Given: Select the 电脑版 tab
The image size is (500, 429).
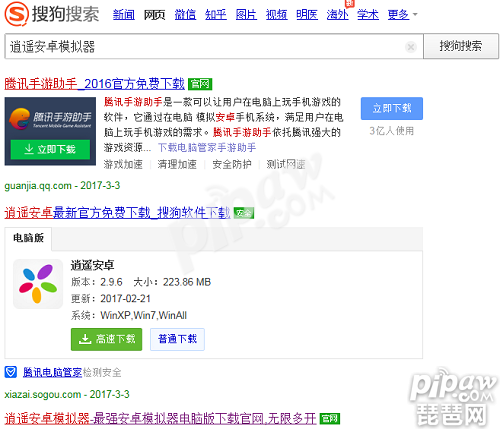Looking at the screenshot, I should coord(28,238).
